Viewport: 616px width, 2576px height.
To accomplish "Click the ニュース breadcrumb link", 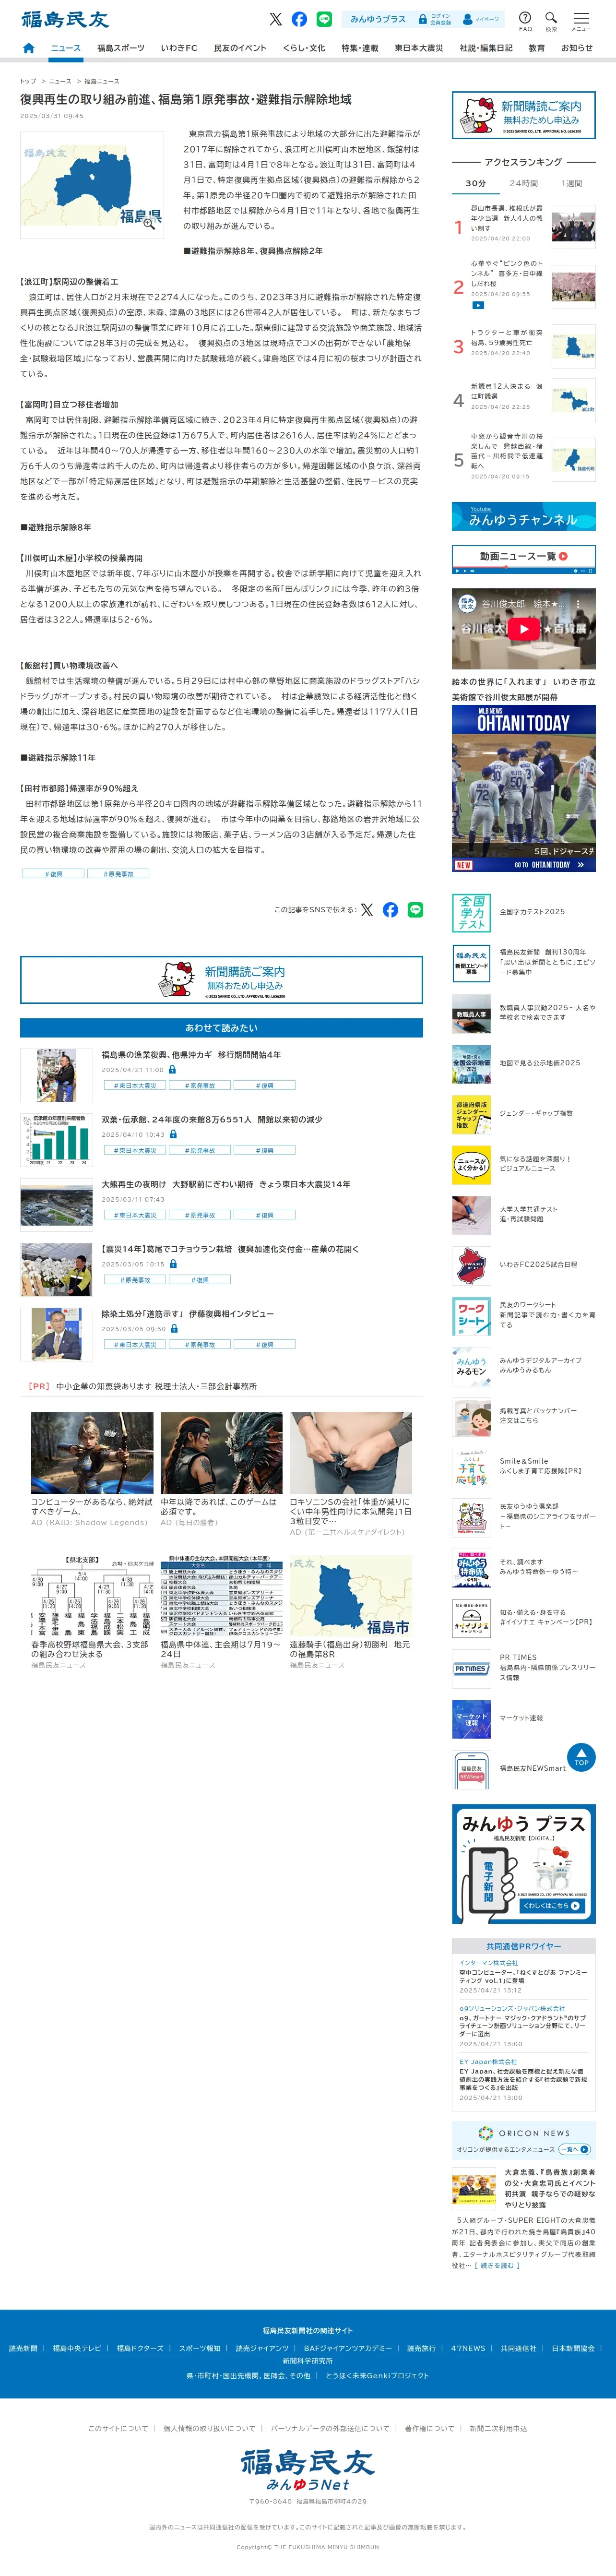I will tap(60, 81).
